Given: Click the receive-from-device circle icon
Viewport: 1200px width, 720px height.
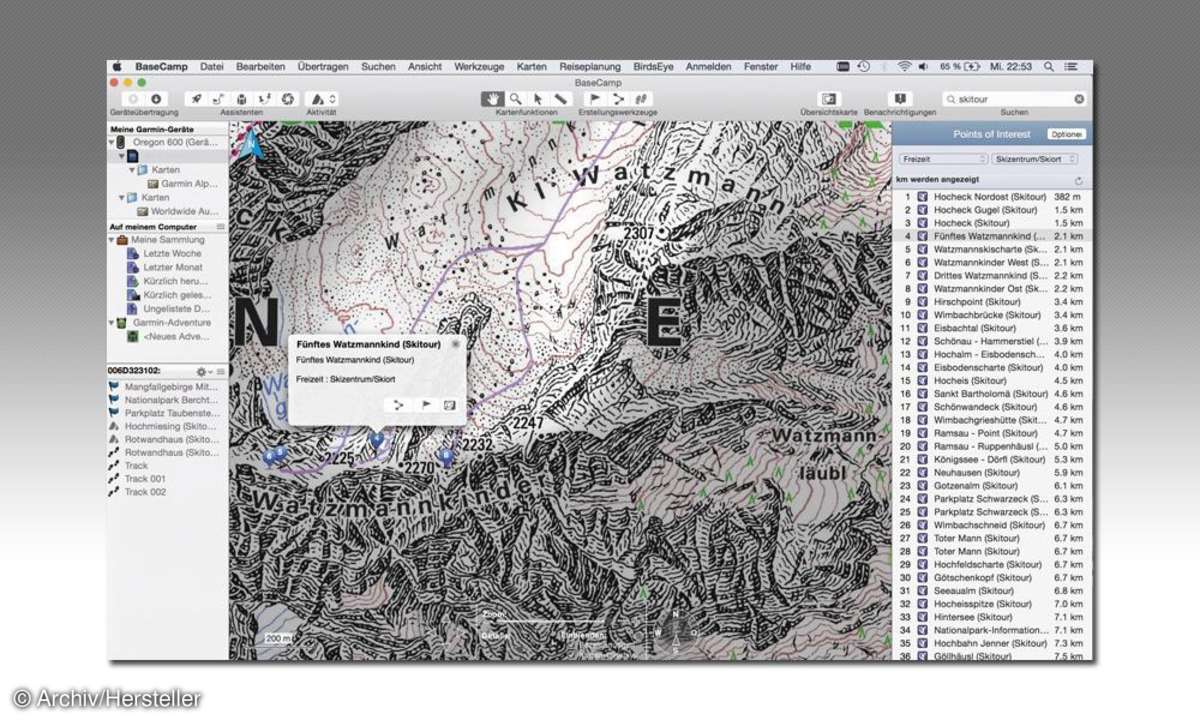Looking at the screenshot, I should pyautogui.click(x=133, y=99).
